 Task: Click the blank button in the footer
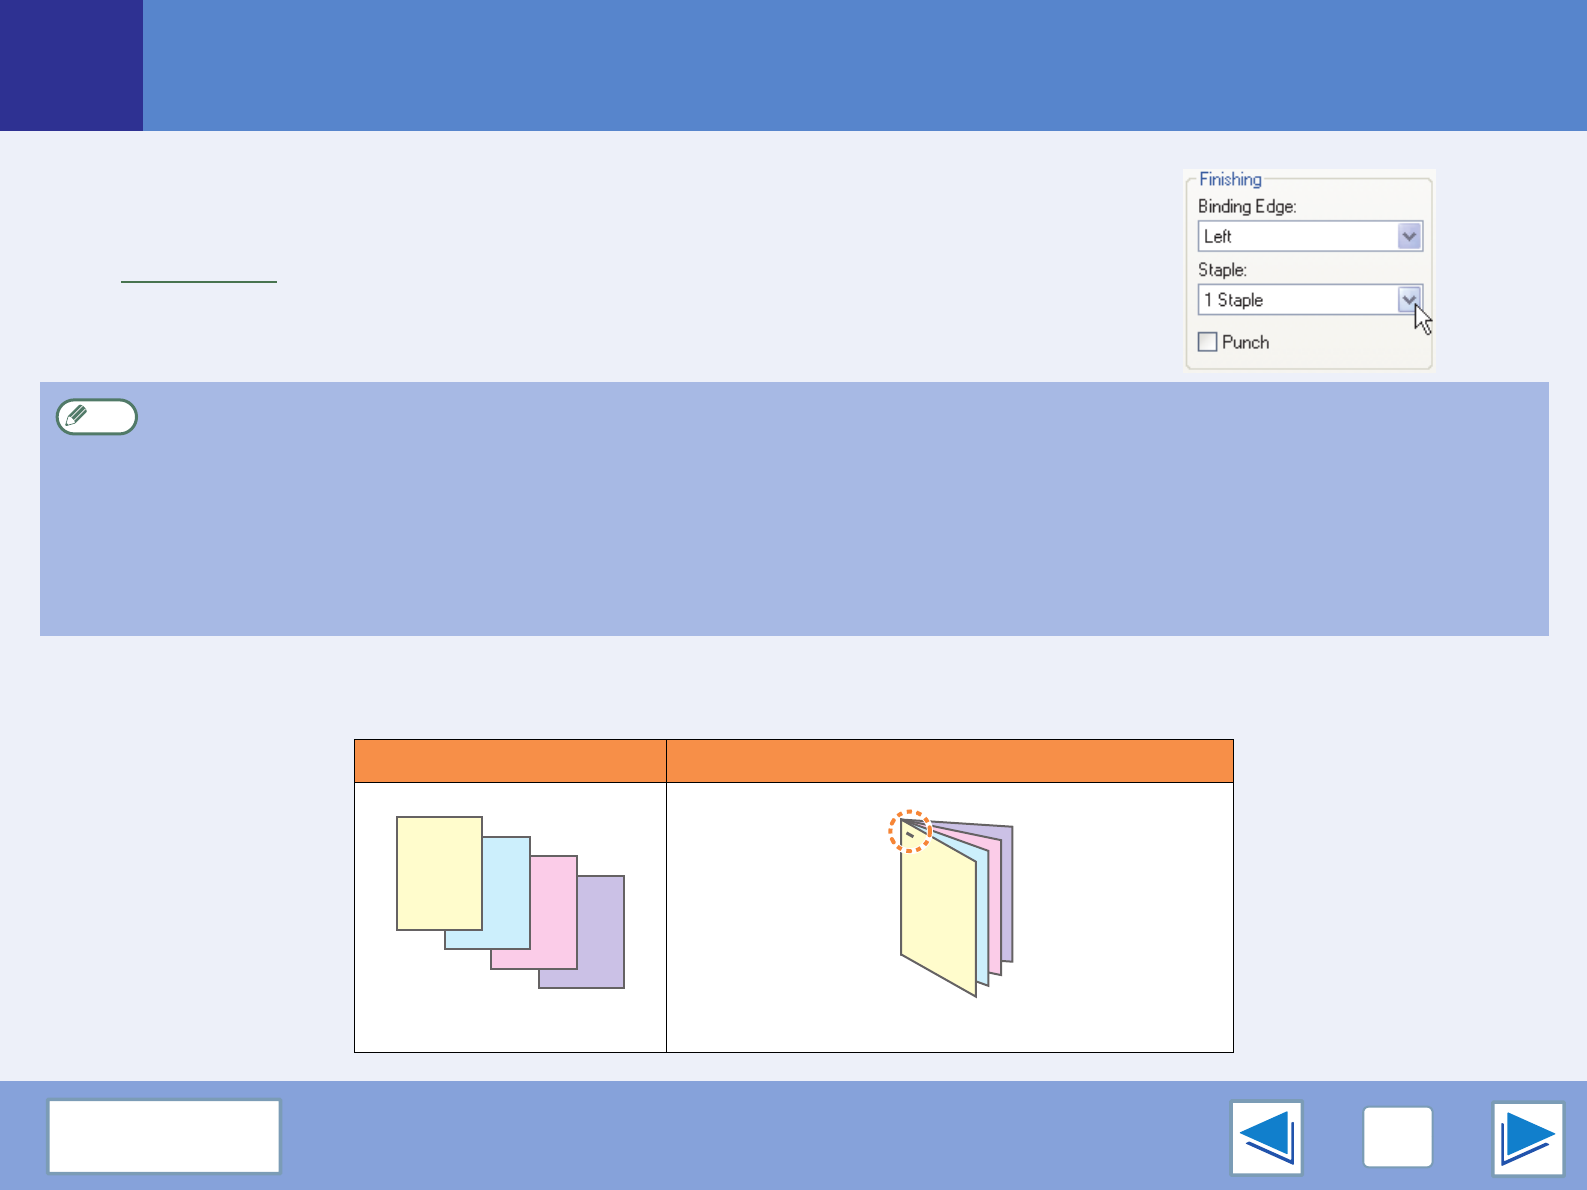point(164,1136)
